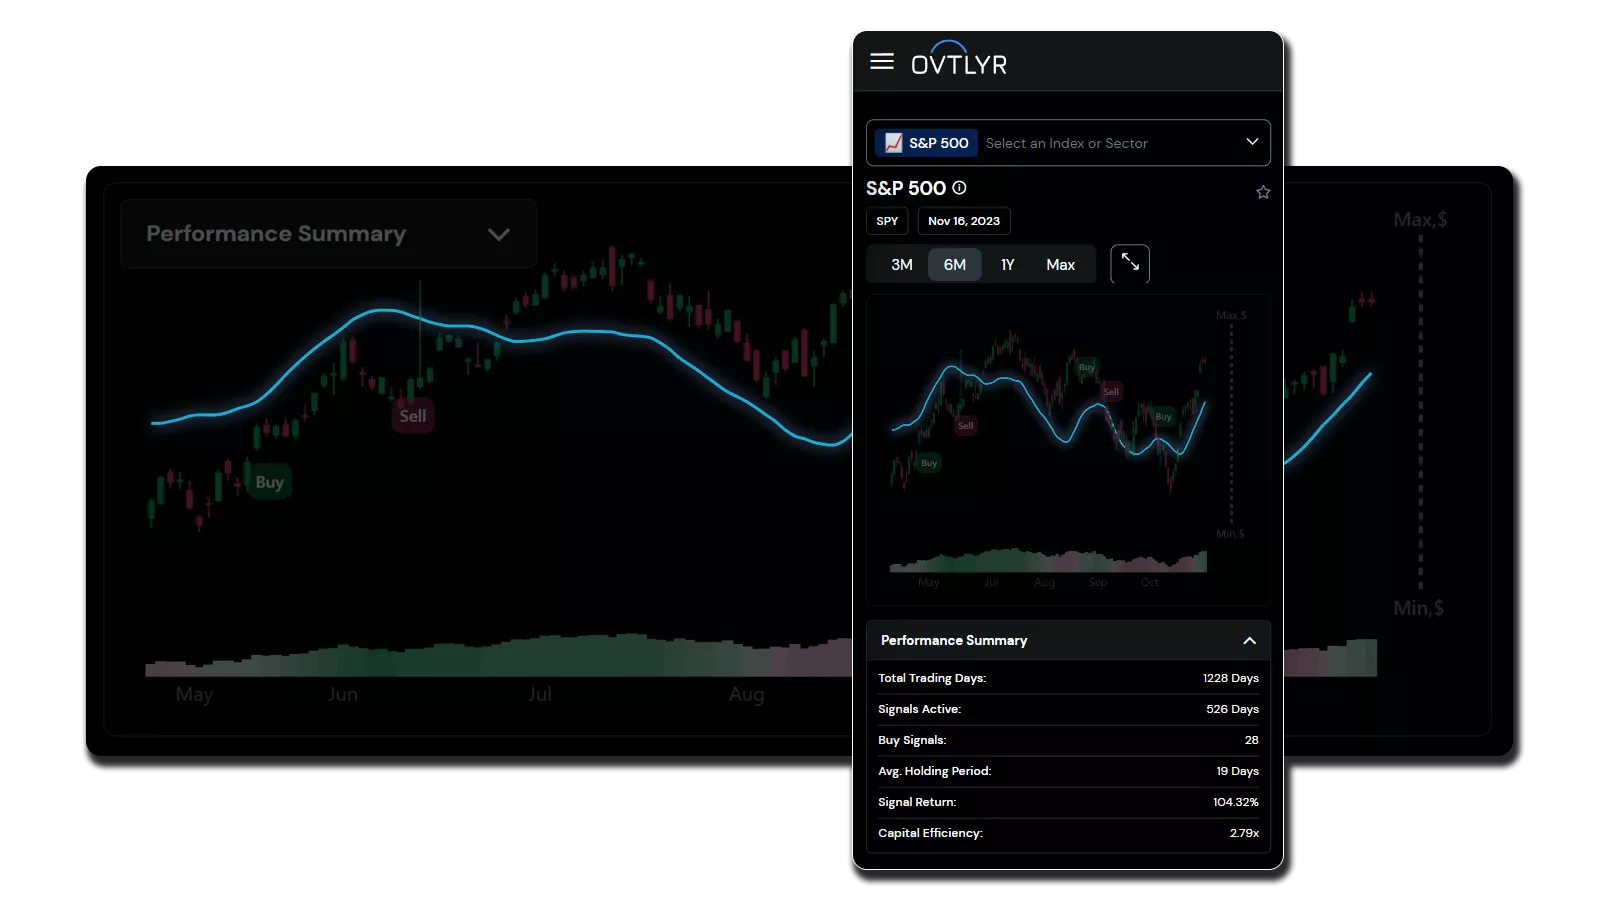Click the info icon next to S&P 500

click(x=959, y=188)
